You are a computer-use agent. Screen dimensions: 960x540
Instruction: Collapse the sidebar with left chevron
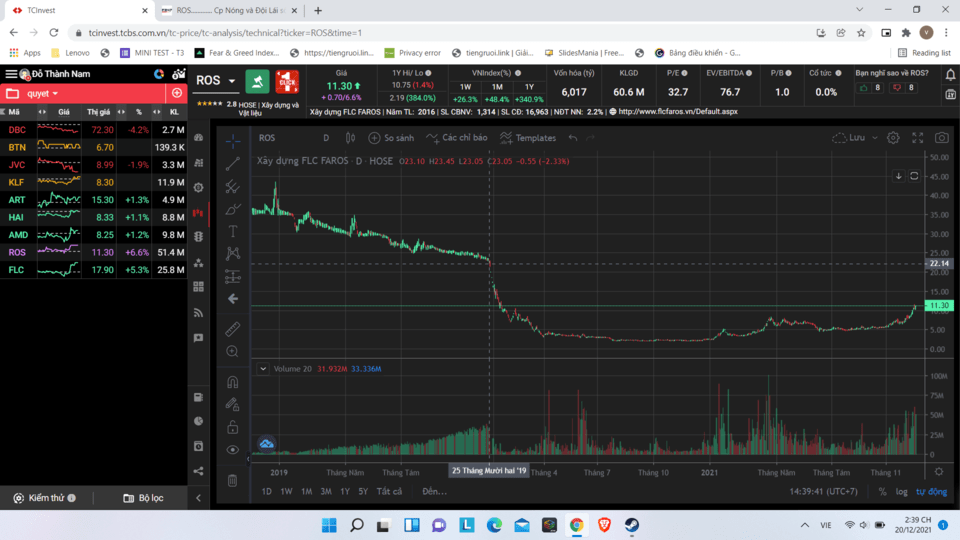pyautogui.click(x=198, y=498)
